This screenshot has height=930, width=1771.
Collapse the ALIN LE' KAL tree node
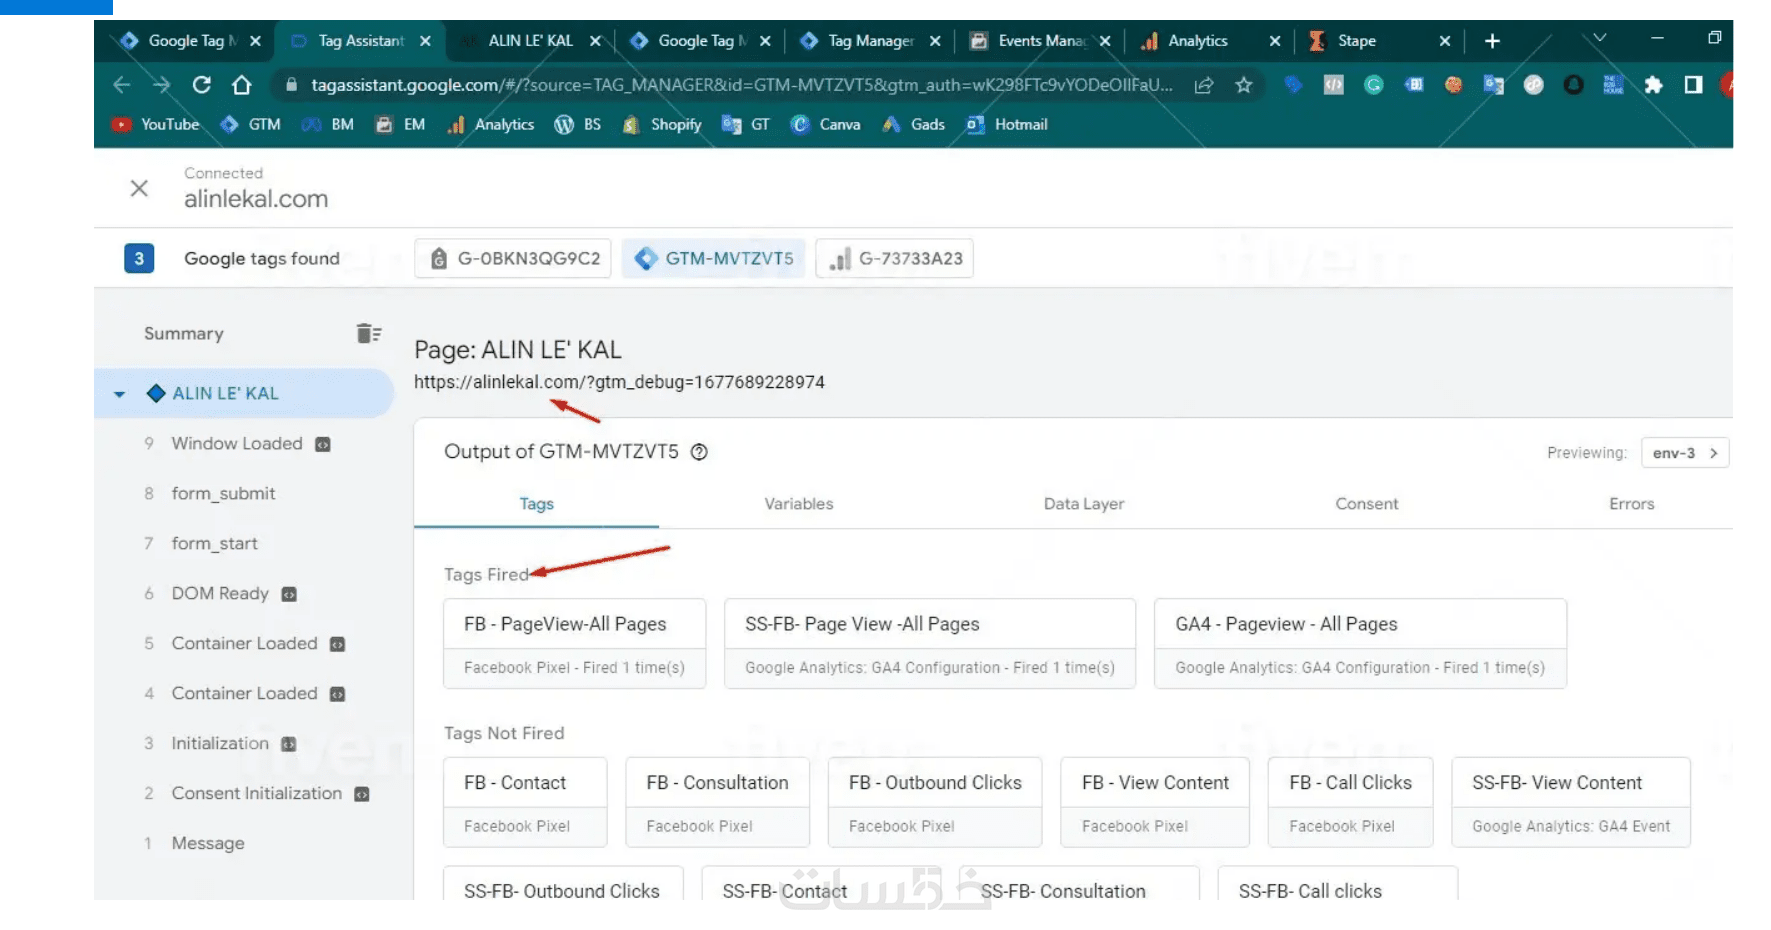pos(120,394)
